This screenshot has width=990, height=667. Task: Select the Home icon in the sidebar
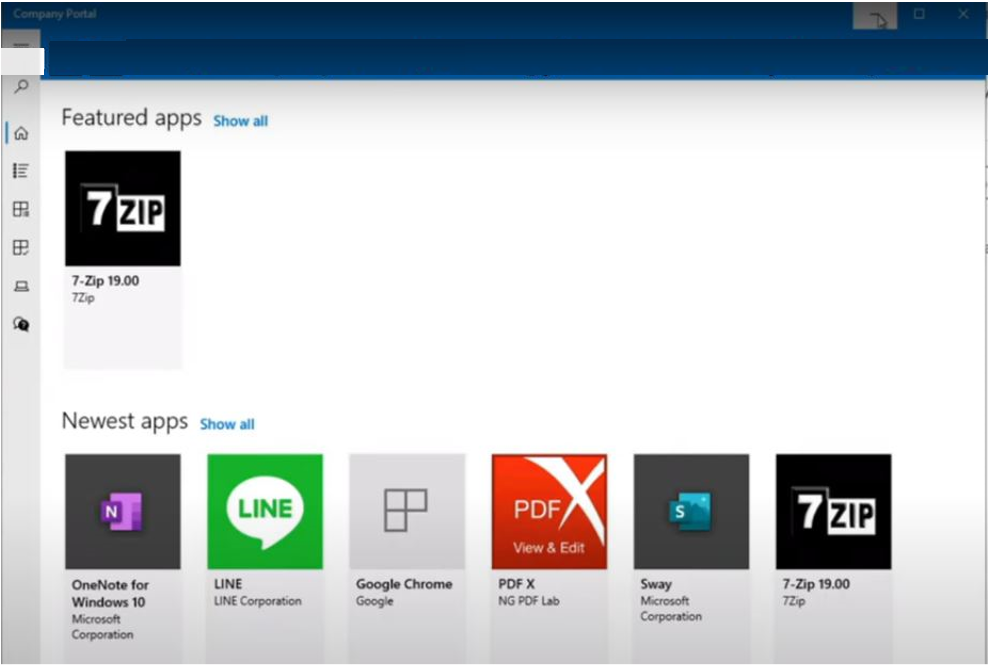click(20, 130)
